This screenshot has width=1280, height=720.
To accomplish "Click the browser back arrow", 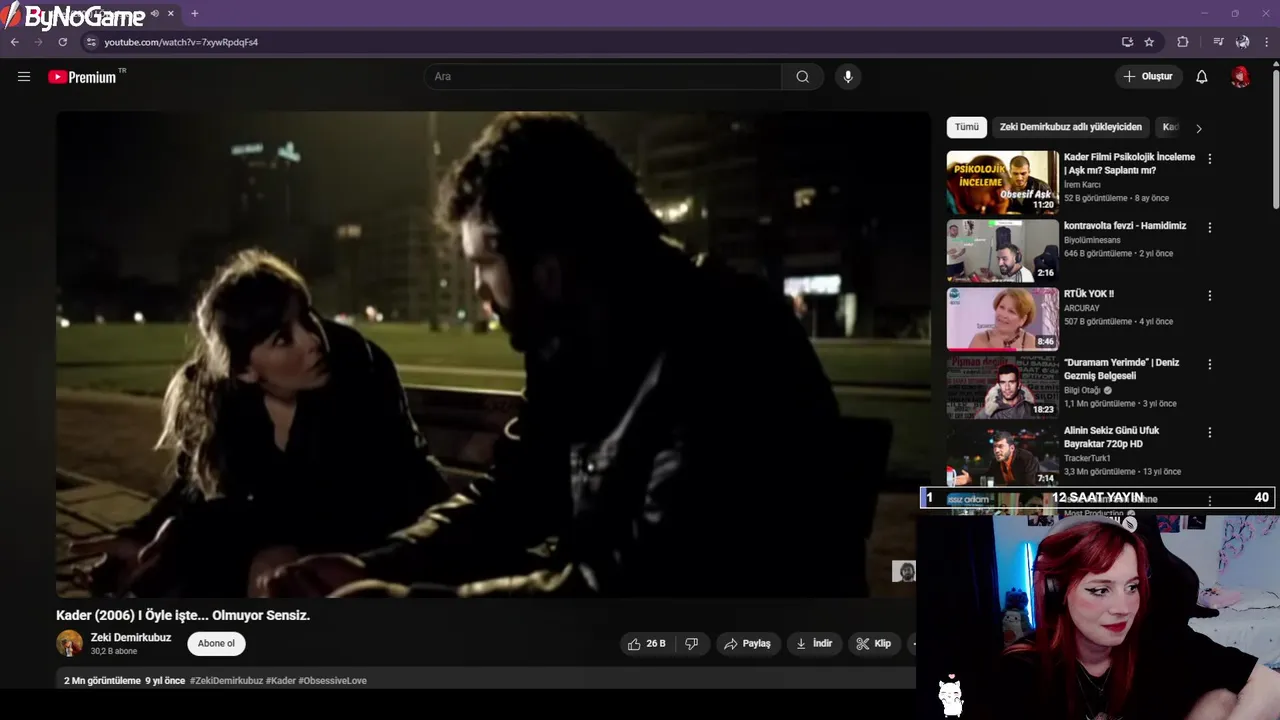I will 15,42.
